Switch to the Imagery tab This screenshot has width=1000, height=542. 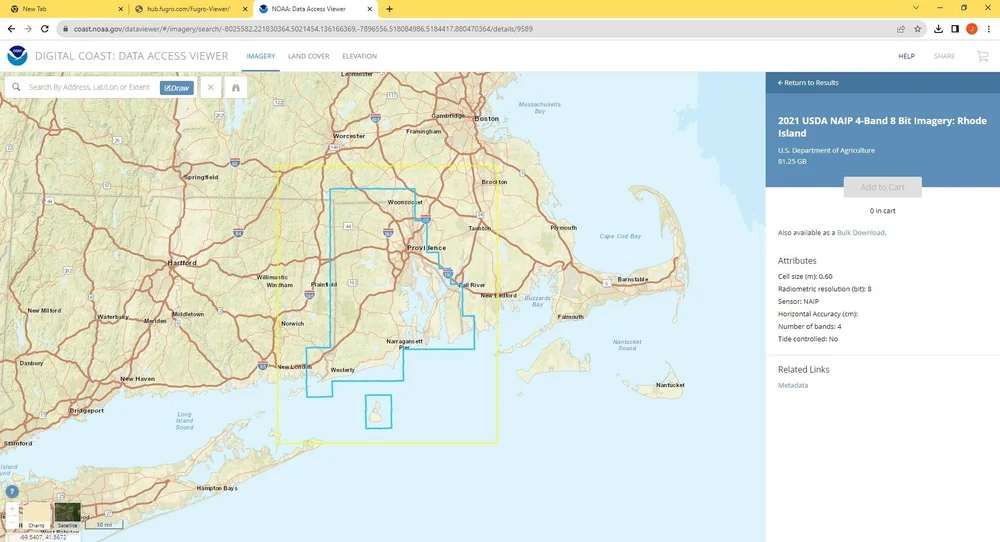[x=261, y=56]
